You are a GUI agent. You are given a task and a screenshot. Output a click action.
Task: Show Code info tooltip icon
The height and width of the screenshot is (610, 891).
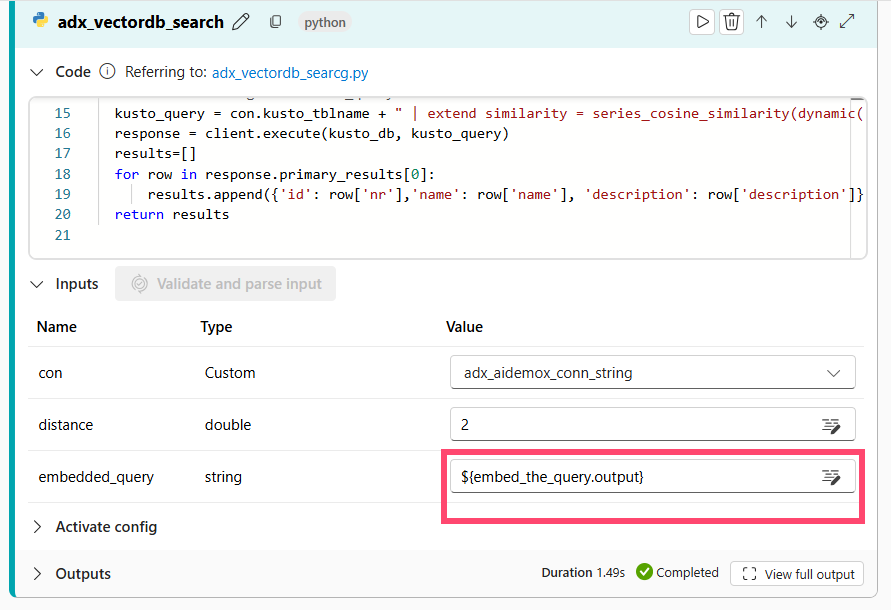coord(107,72)
